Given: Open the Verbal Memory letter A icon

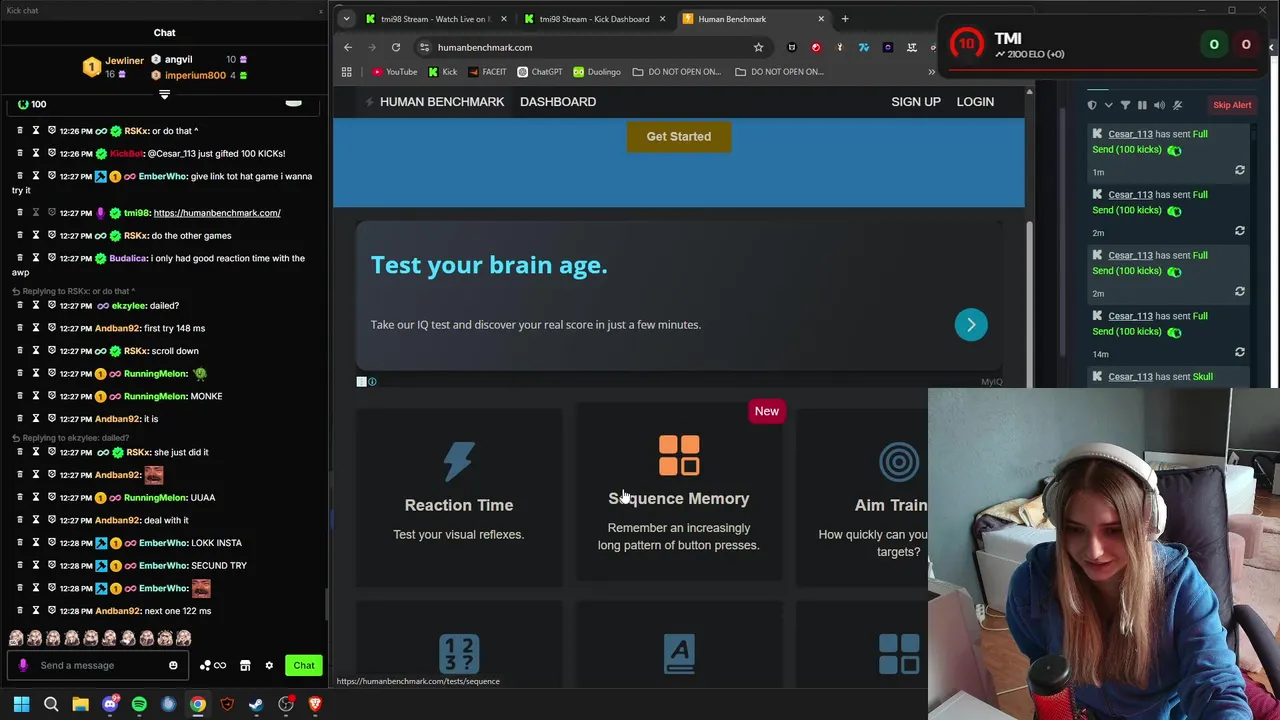Looking at the screenshot, I should (x=679, y=654).
